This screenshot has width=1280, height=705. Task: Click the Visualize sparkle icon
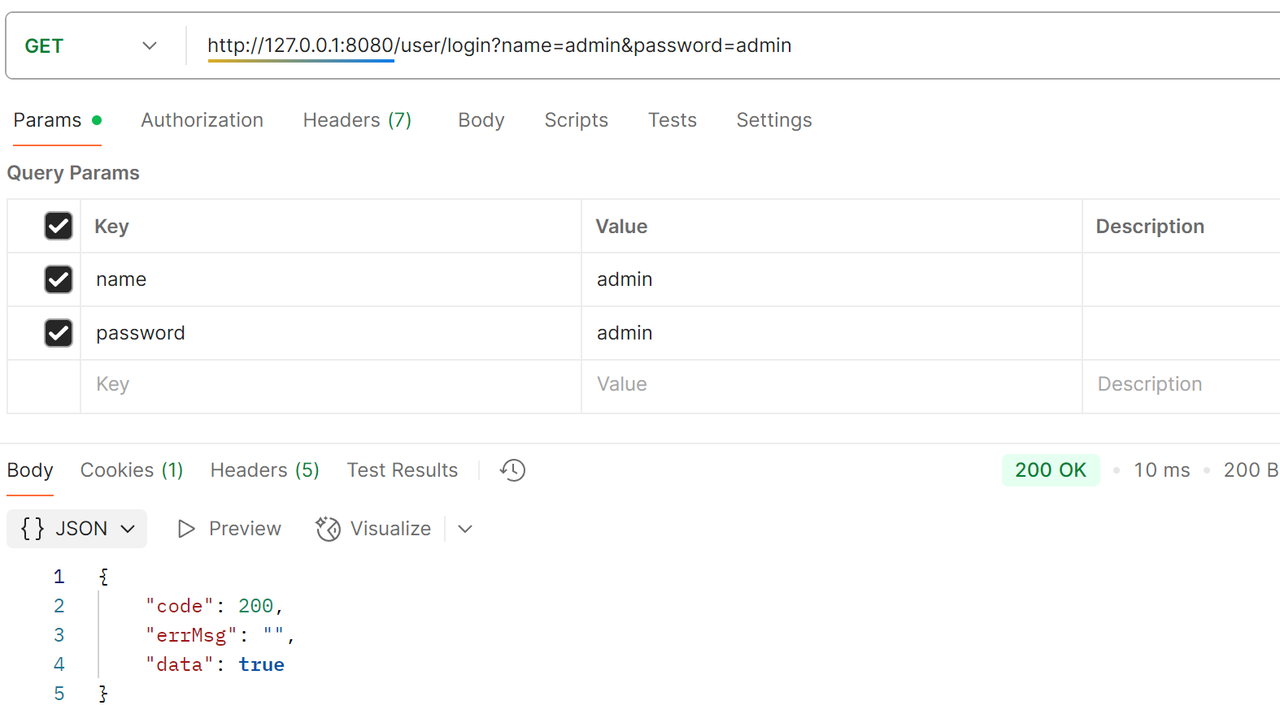(328, 529)
